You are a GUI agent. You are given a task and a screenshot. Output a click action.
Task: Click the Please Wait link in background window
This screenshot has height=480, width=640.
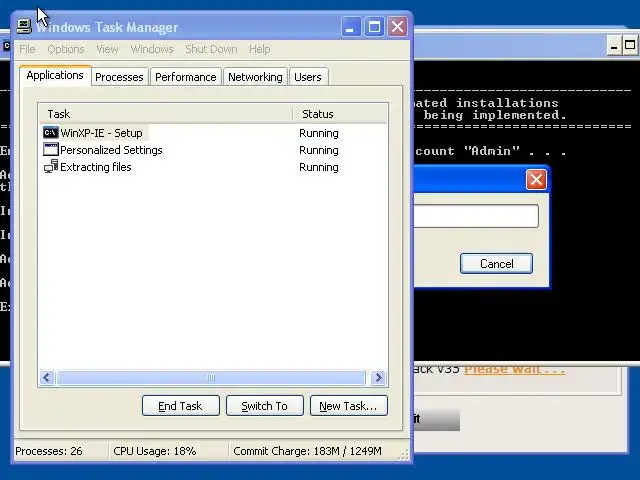point(514,369)
